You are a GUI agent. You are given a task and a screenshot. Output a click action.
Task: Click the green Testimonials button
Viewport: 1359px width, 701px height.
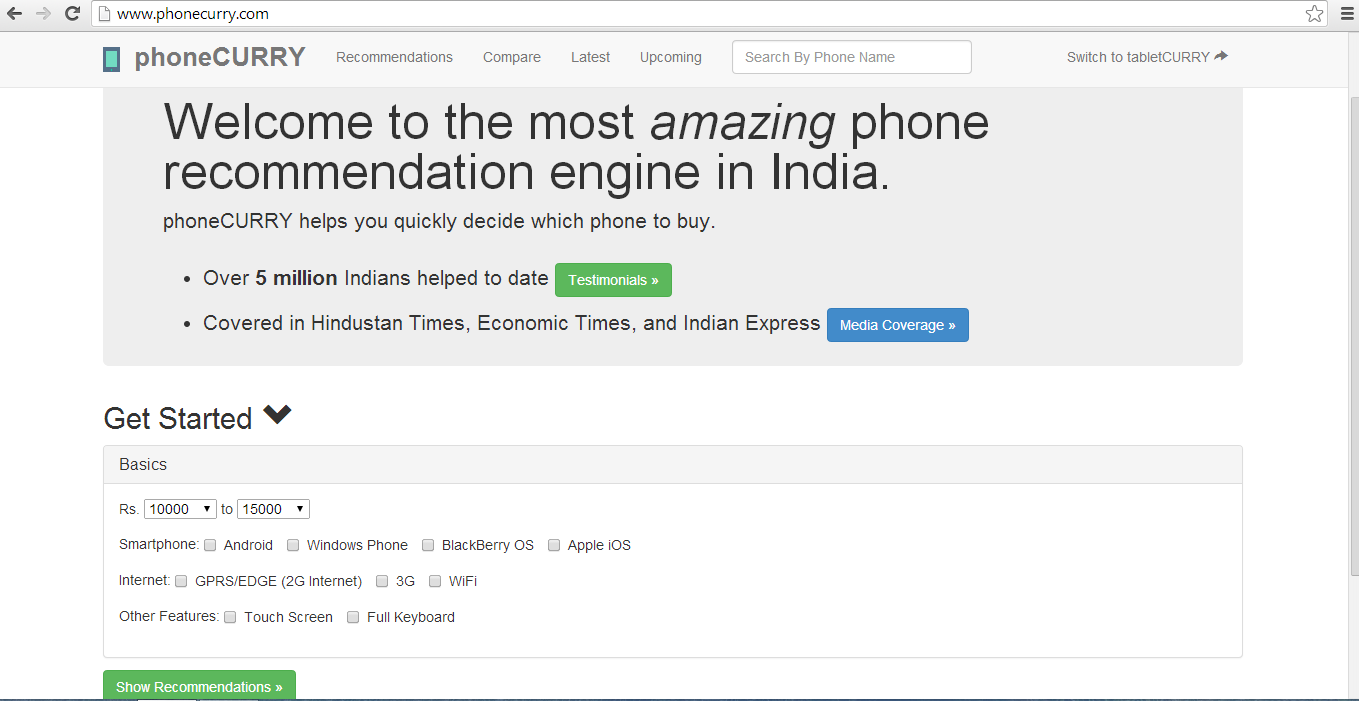pos(613,280)
